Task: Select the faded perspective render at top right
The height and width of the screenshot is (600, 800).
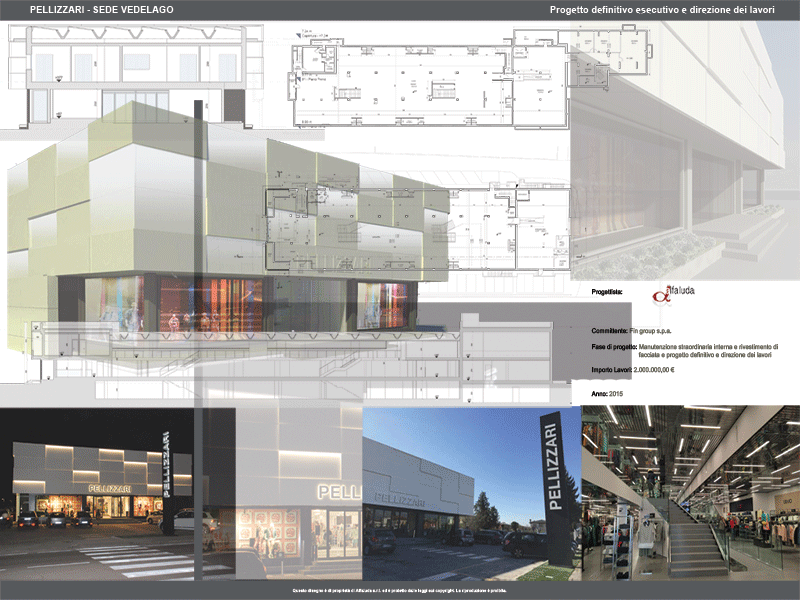Action: [x=685, y=151]
